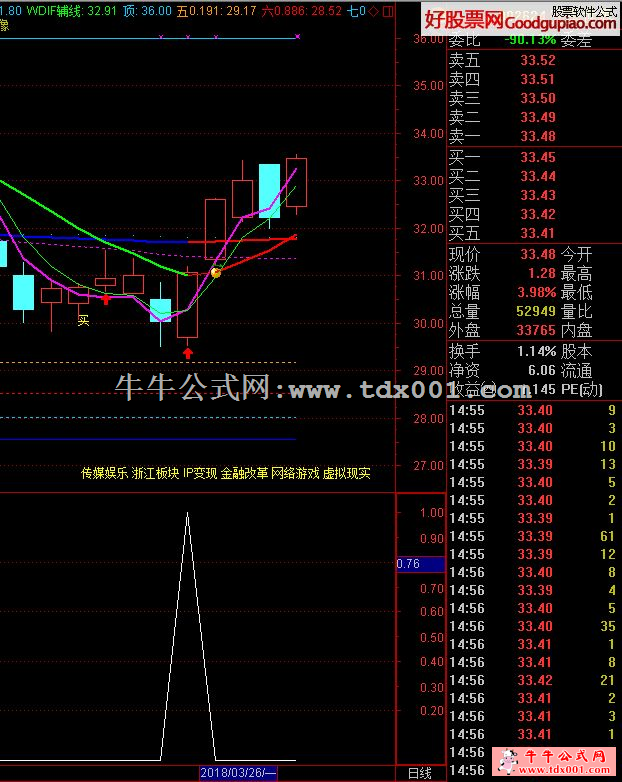Click the diamond icon in indicator header
Image resolution: width=622 pixels, height=782 pixels.
pos(374,10)
